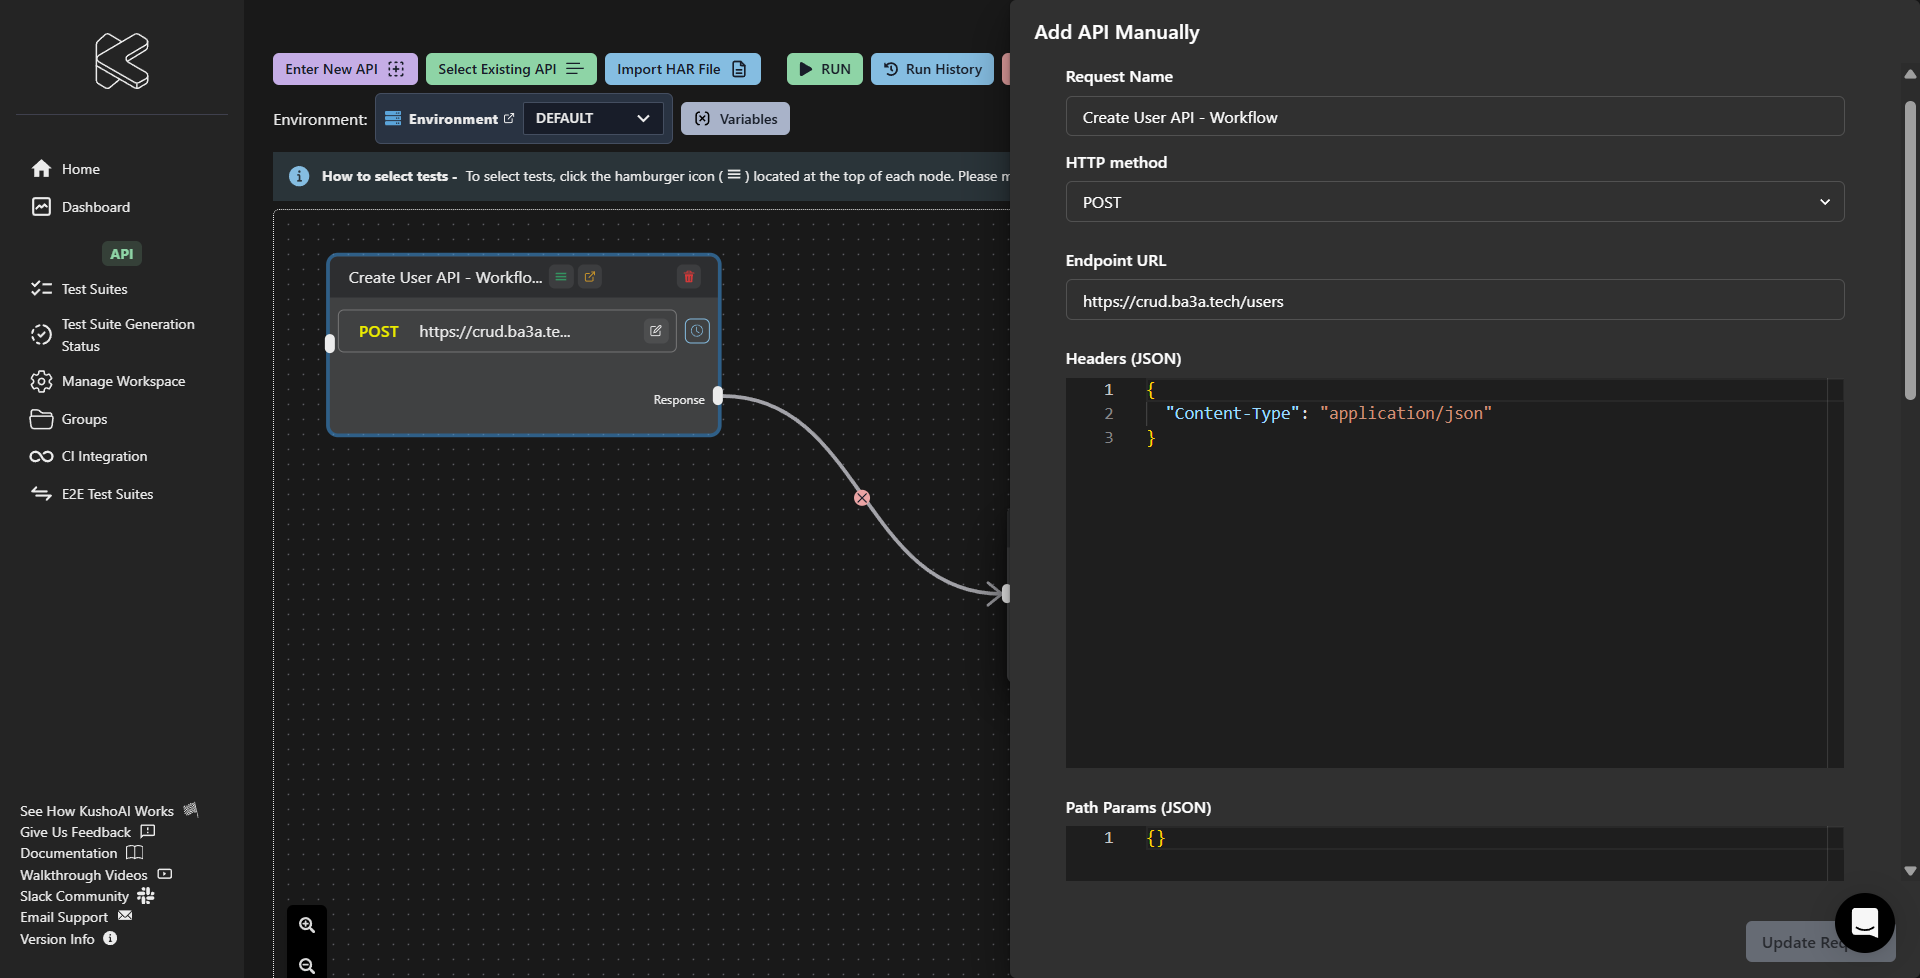Open node in new tab icon

[590, 277]
